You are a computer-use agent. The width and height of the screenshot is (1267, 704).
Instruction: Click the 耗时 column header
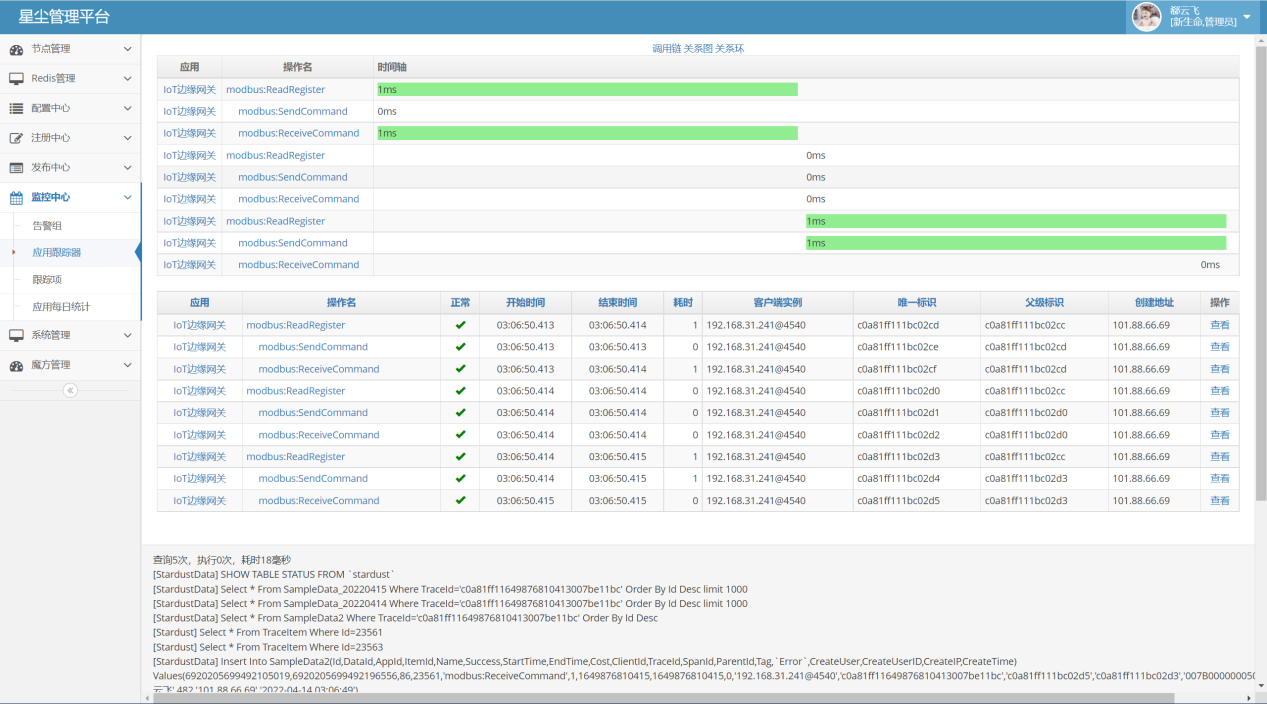coord(683,303)
